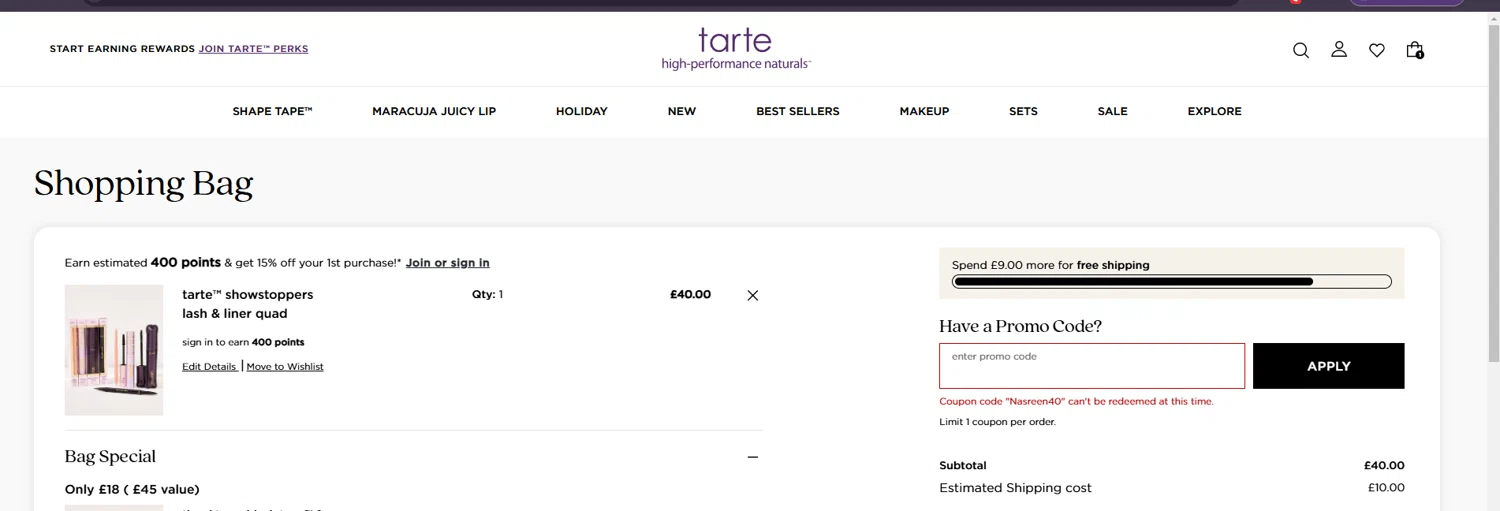The width and height of the screenshot is (1500, 511).
Task: Open MAKEUP menu
Action: 924,111
